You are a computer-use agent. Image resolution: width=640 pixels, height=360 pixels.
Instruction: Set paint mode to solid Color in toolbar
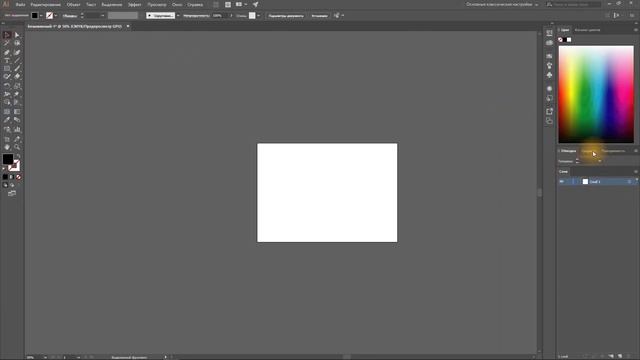[x=5, y=177]
